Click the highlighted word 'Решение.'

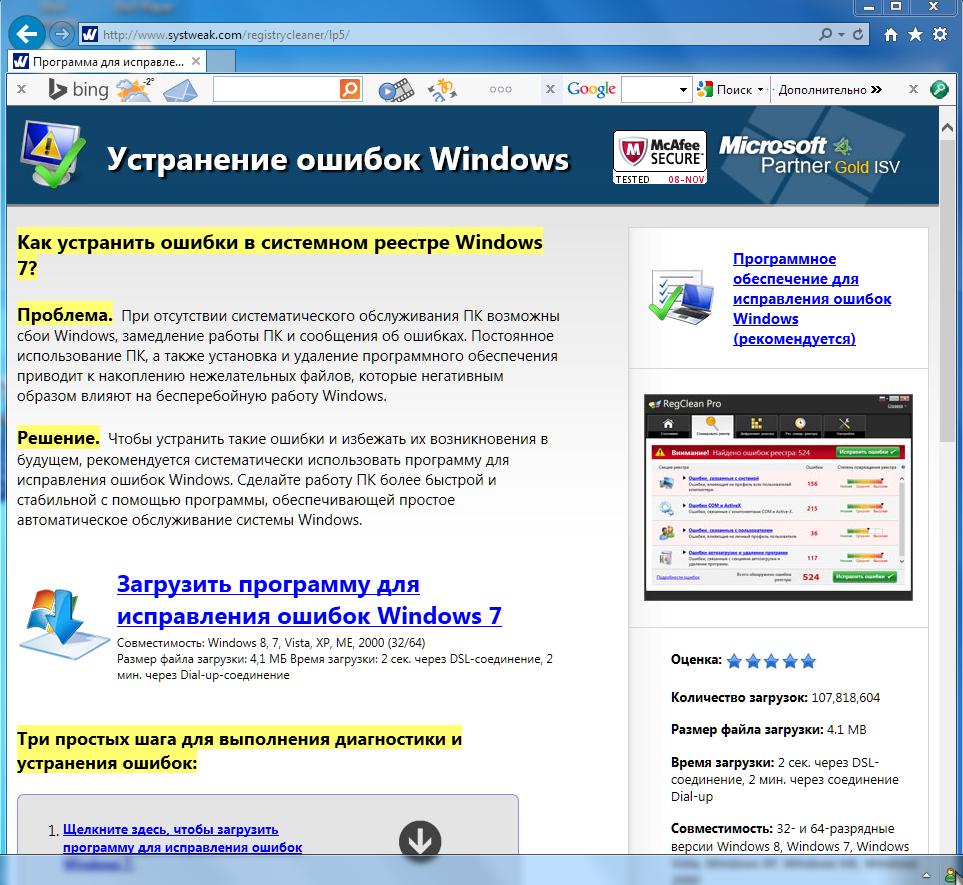tap(58, 438)
